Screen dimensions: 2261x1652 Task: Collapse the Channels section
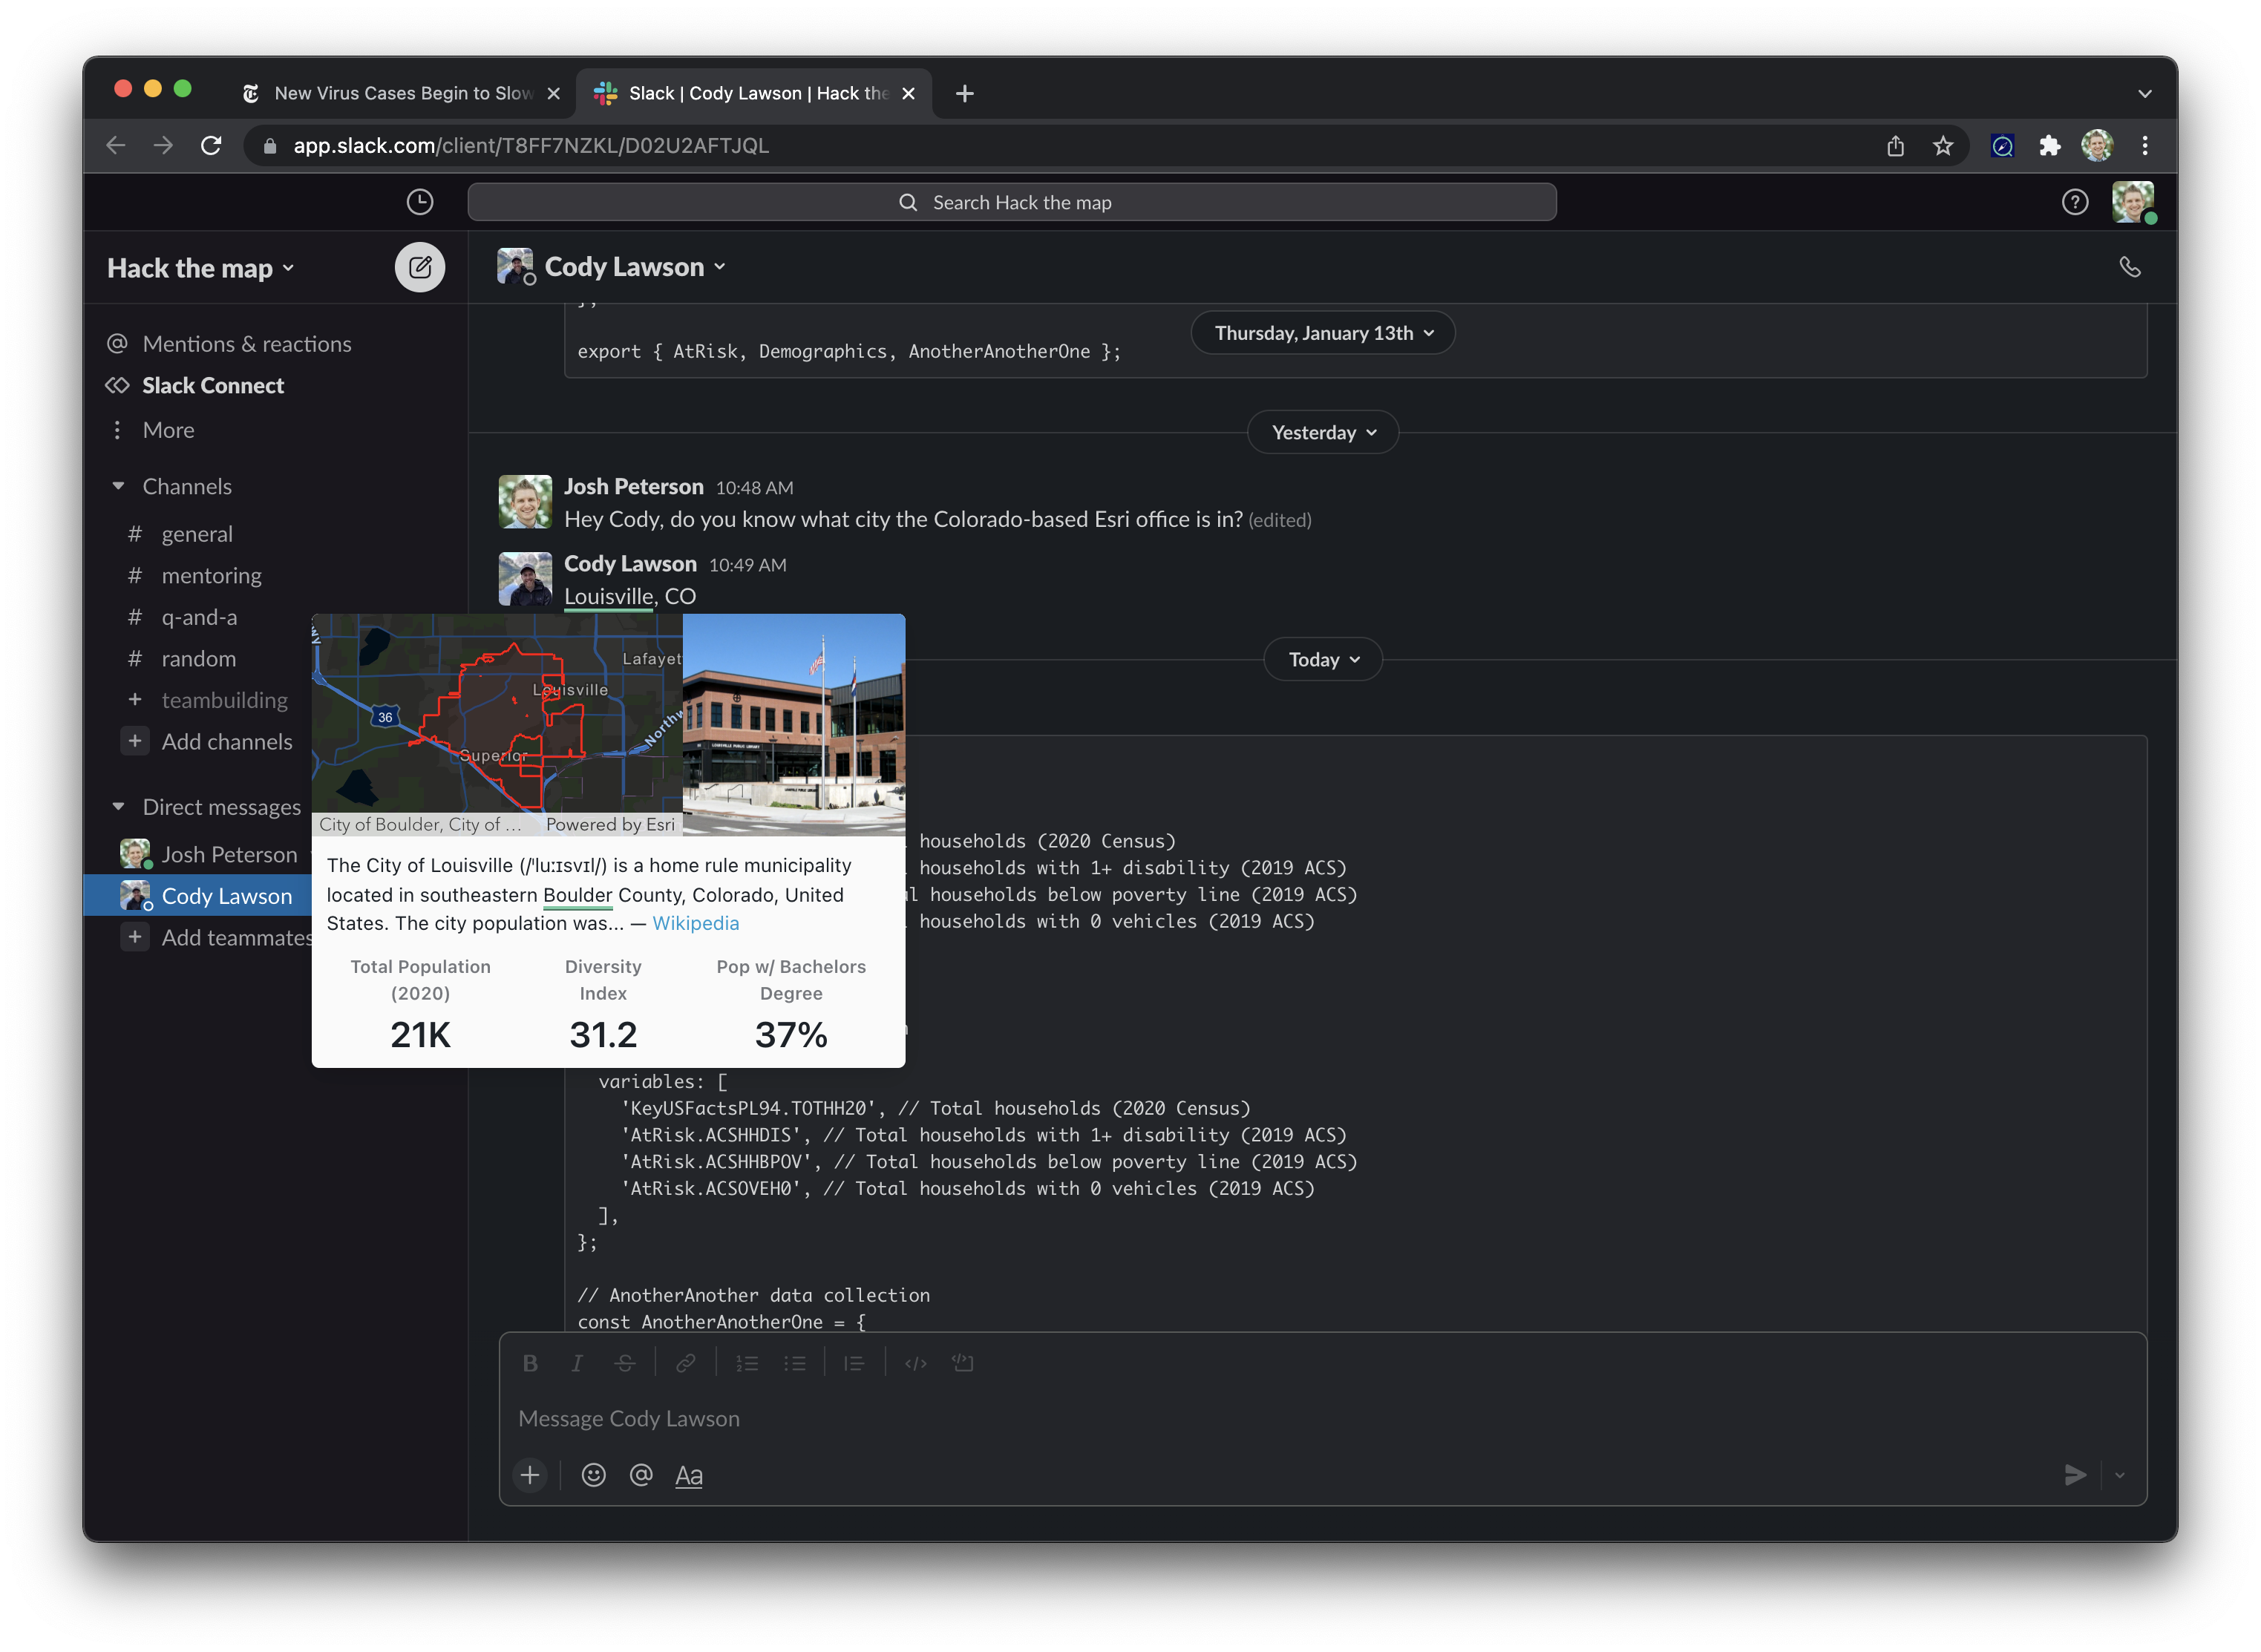[x=119, y=486]
